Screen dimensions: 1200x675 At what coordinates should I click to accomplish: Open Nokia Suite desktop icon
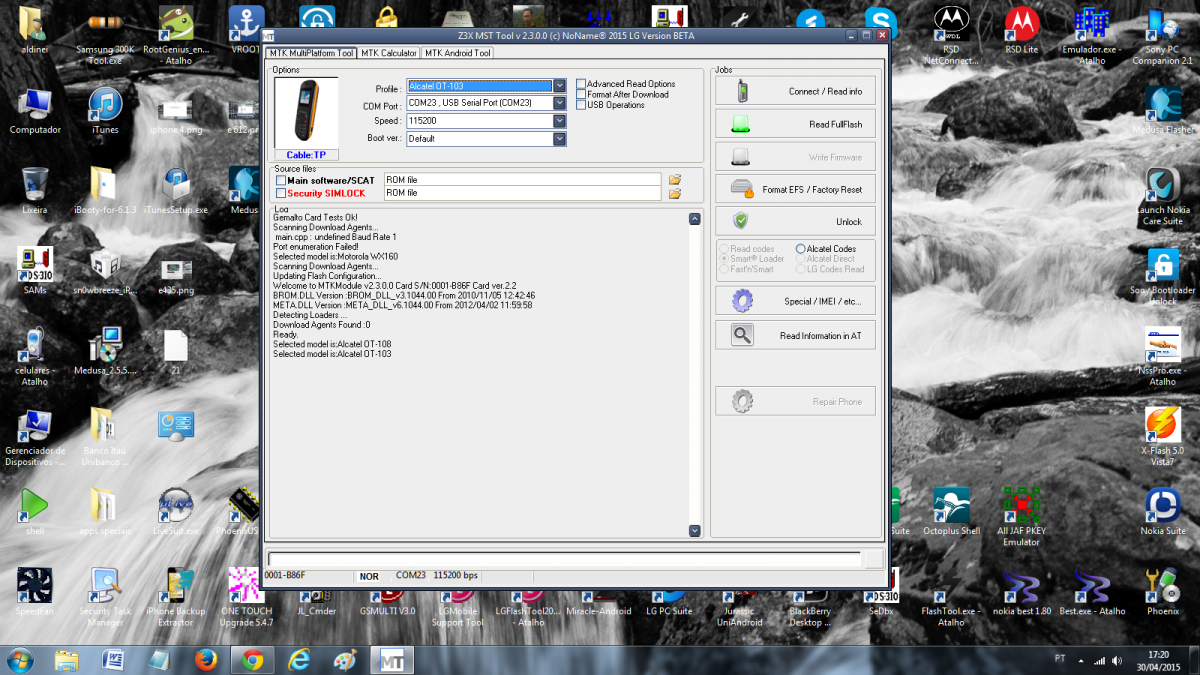point(1163,512)
